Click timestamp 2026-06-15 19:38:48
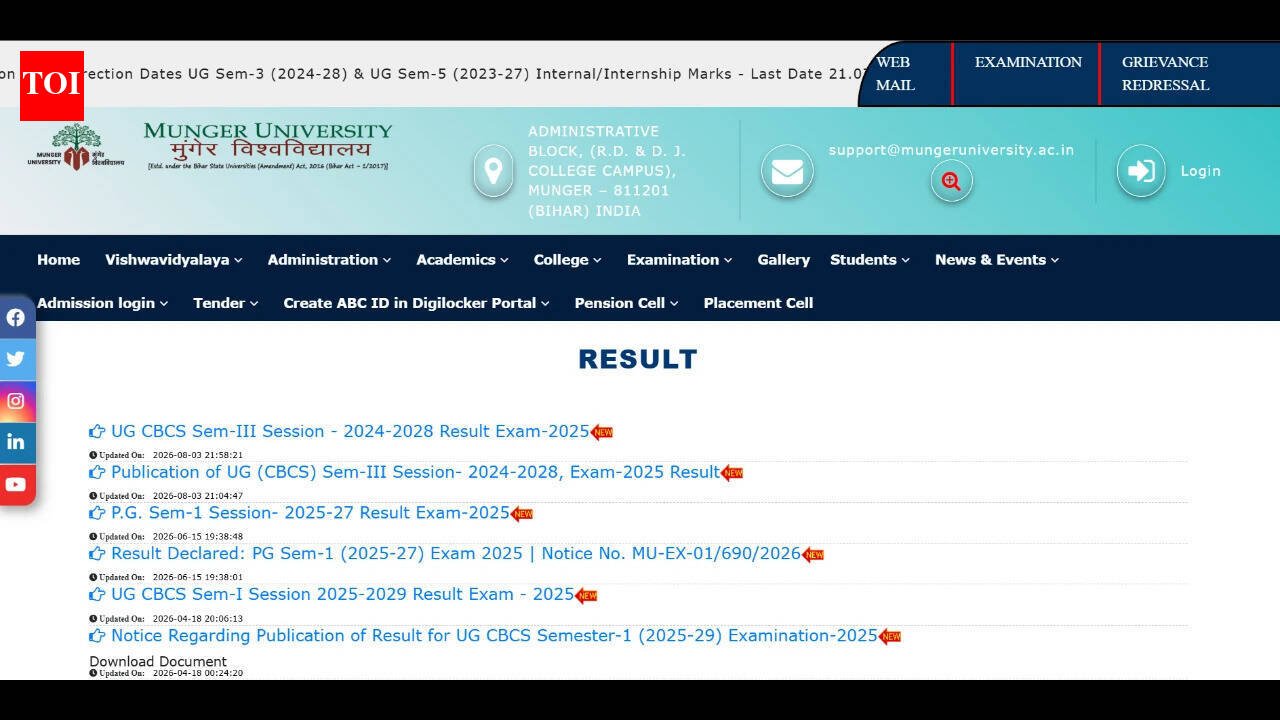The width and height of the screenshot is (1280, 720). click(197, 537)
